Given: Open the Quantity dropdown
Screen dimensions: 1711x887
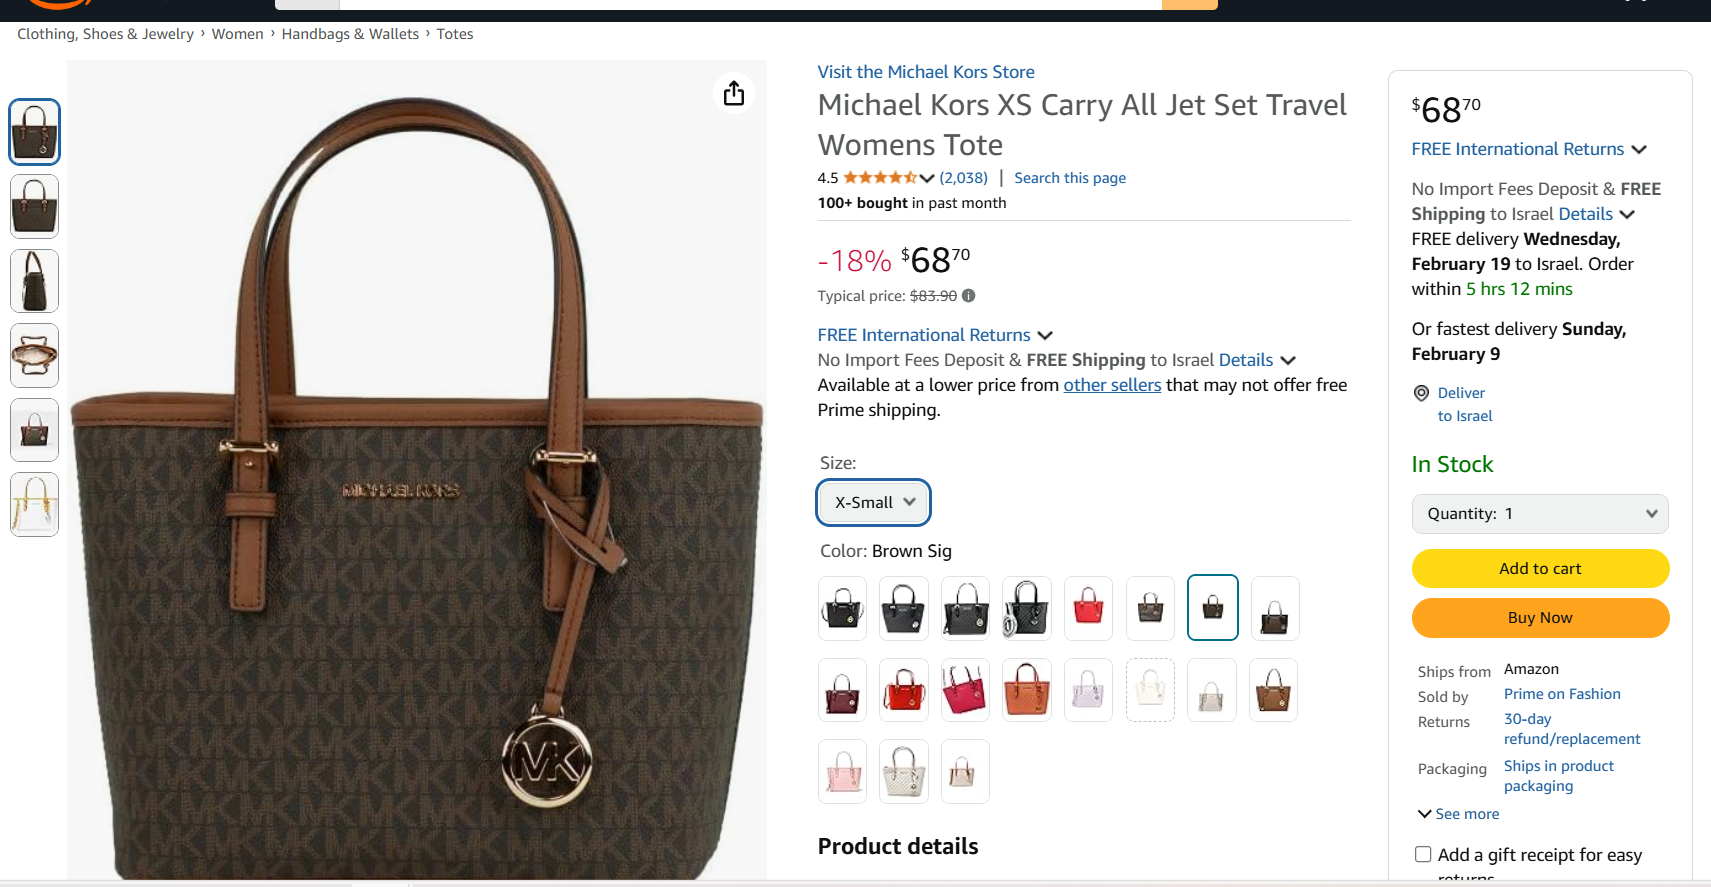Looking at the screenshot, I should point(1540,514).
